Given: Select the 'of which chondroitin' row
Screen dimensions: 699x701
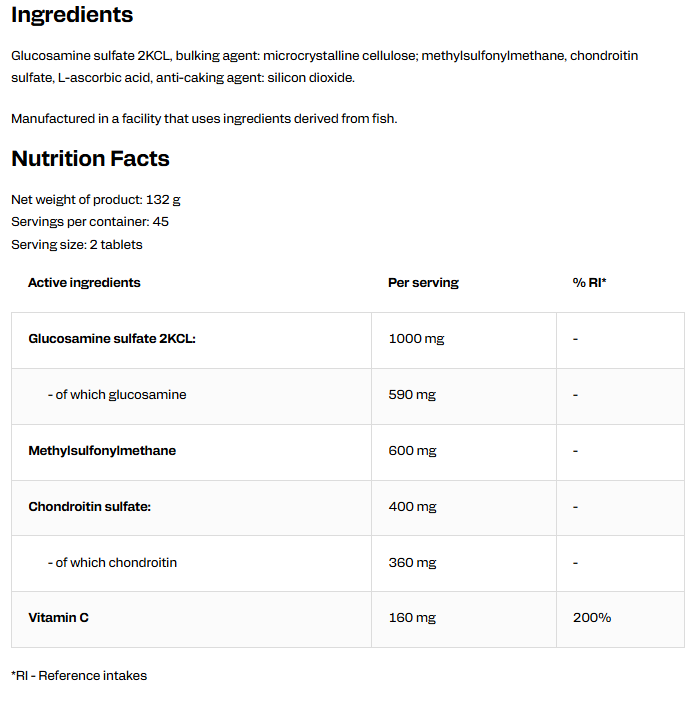Looking at the screenshot, I should [348, 563].
